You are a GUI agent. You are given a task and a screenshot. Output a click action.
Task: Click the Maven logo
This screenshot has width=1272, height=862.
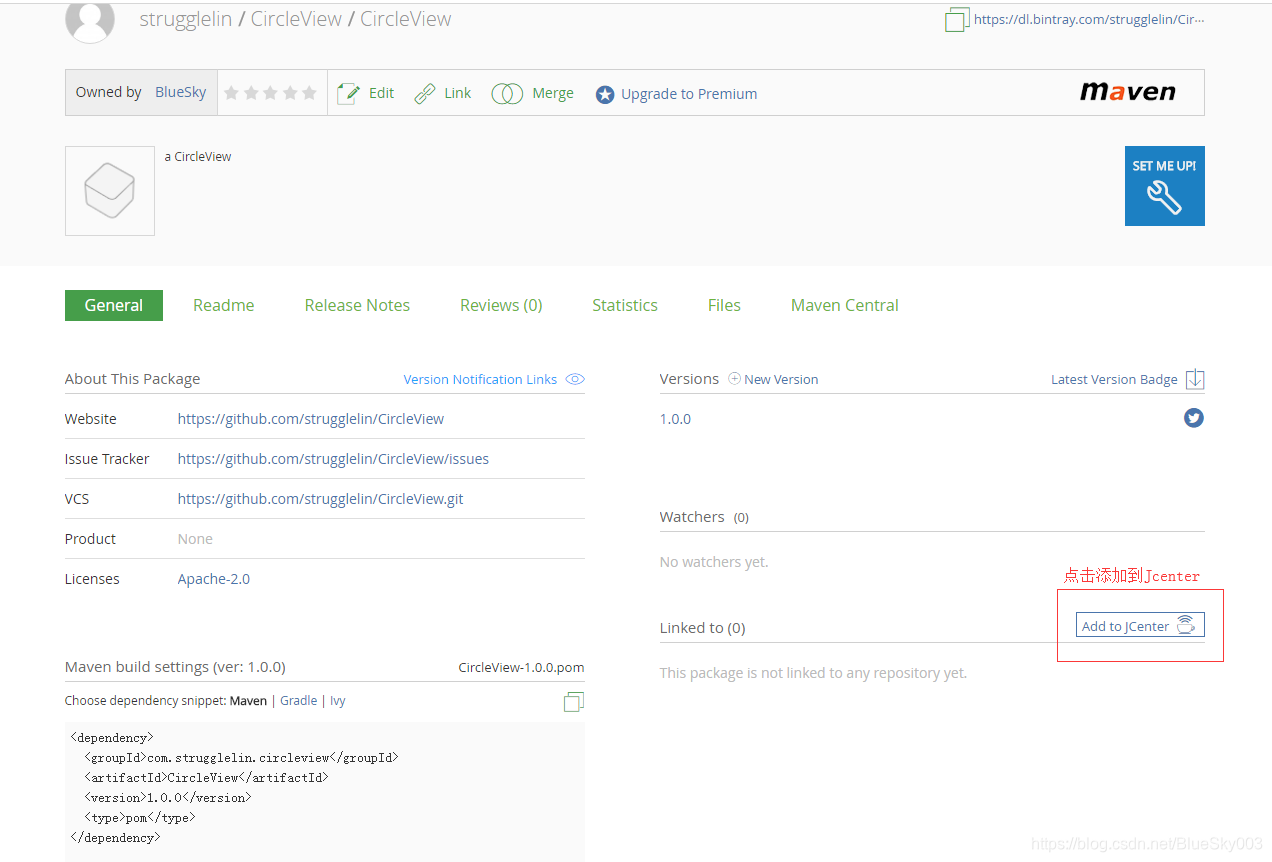[1128, 92]
